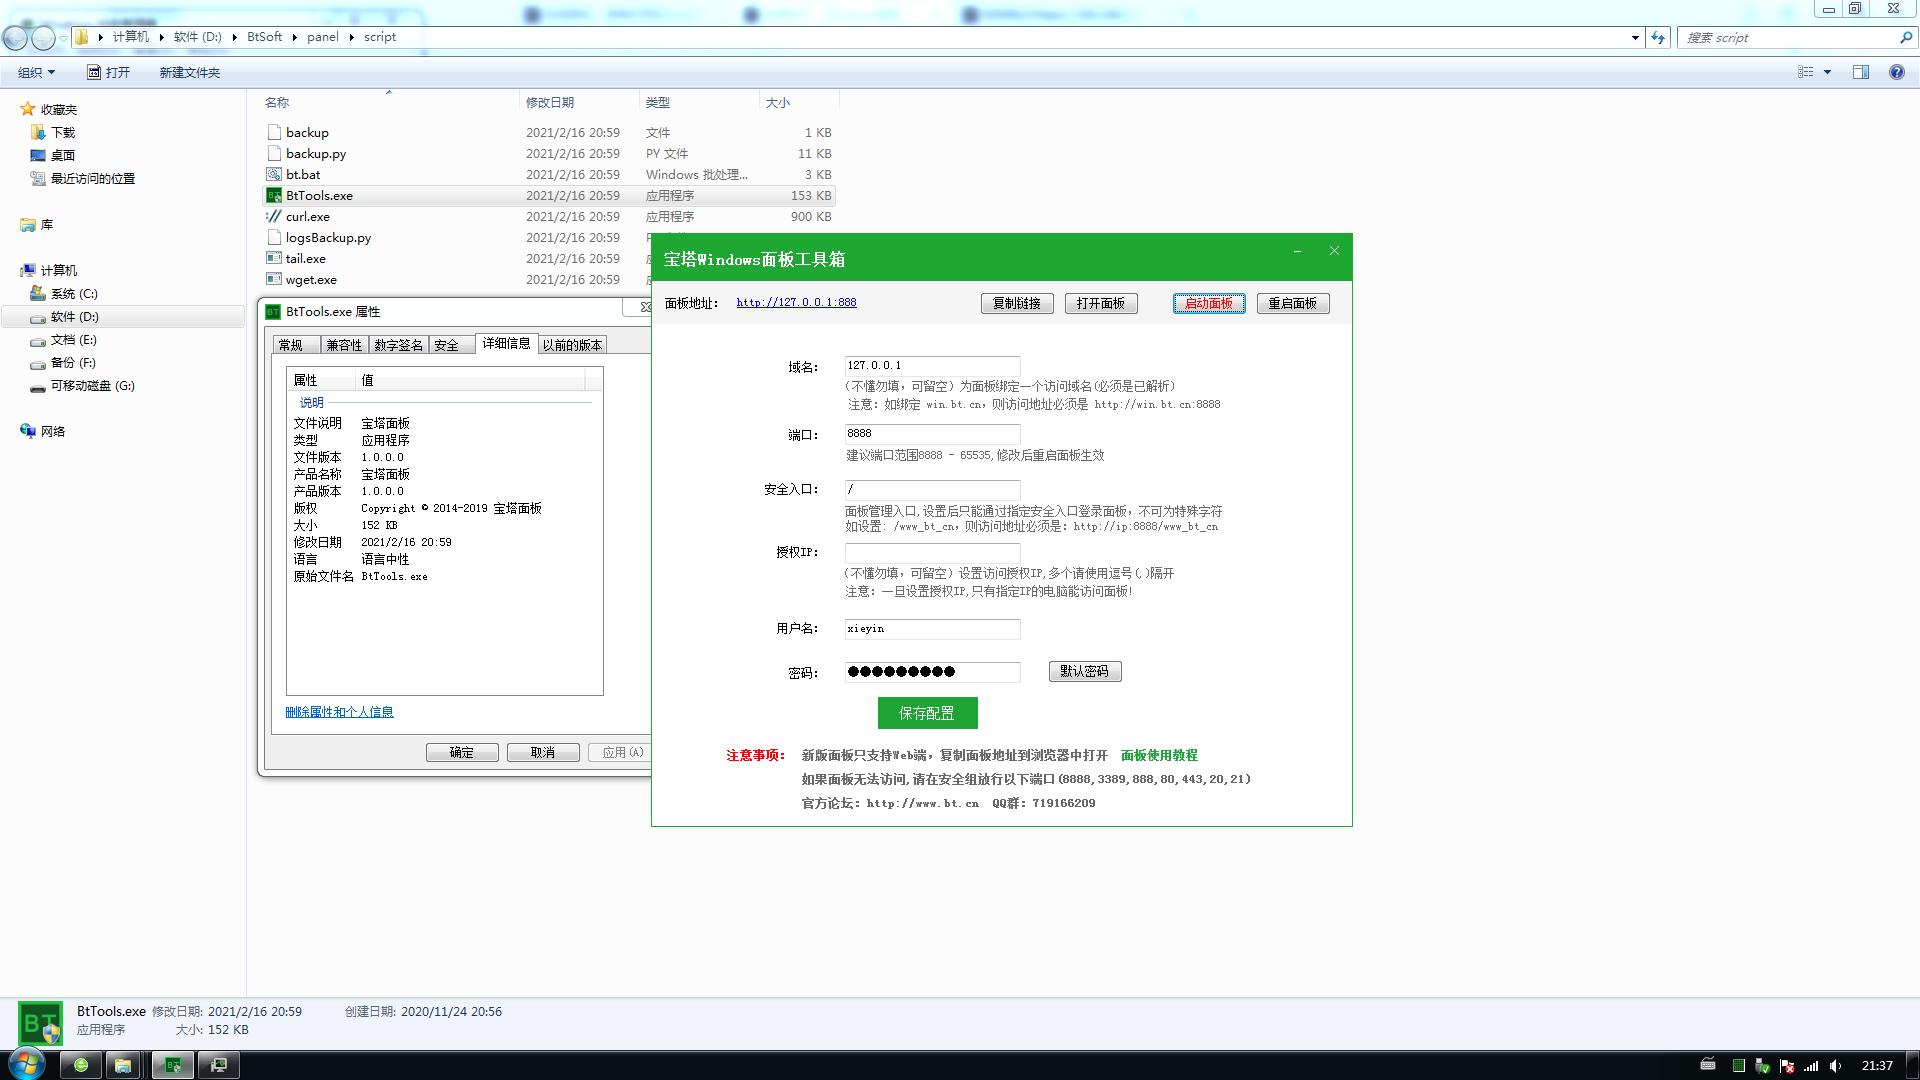This screenshot has height=1080, width=1920.
Task: Click the 计算机 breadcrumb segment
Action: 130,37
